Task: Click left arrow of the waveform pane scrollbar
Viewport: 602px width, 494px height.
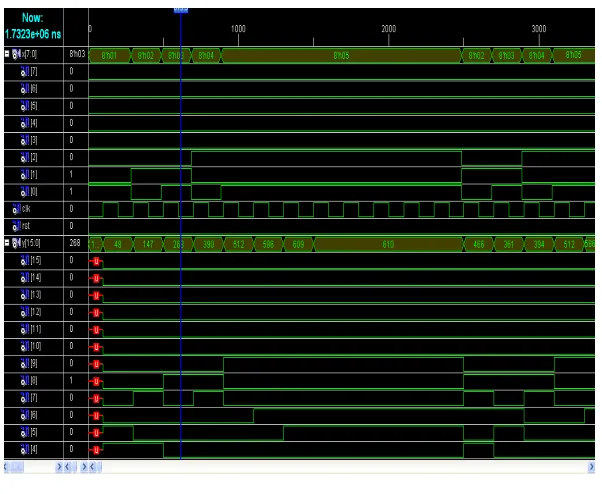Action: pos(92,467)
